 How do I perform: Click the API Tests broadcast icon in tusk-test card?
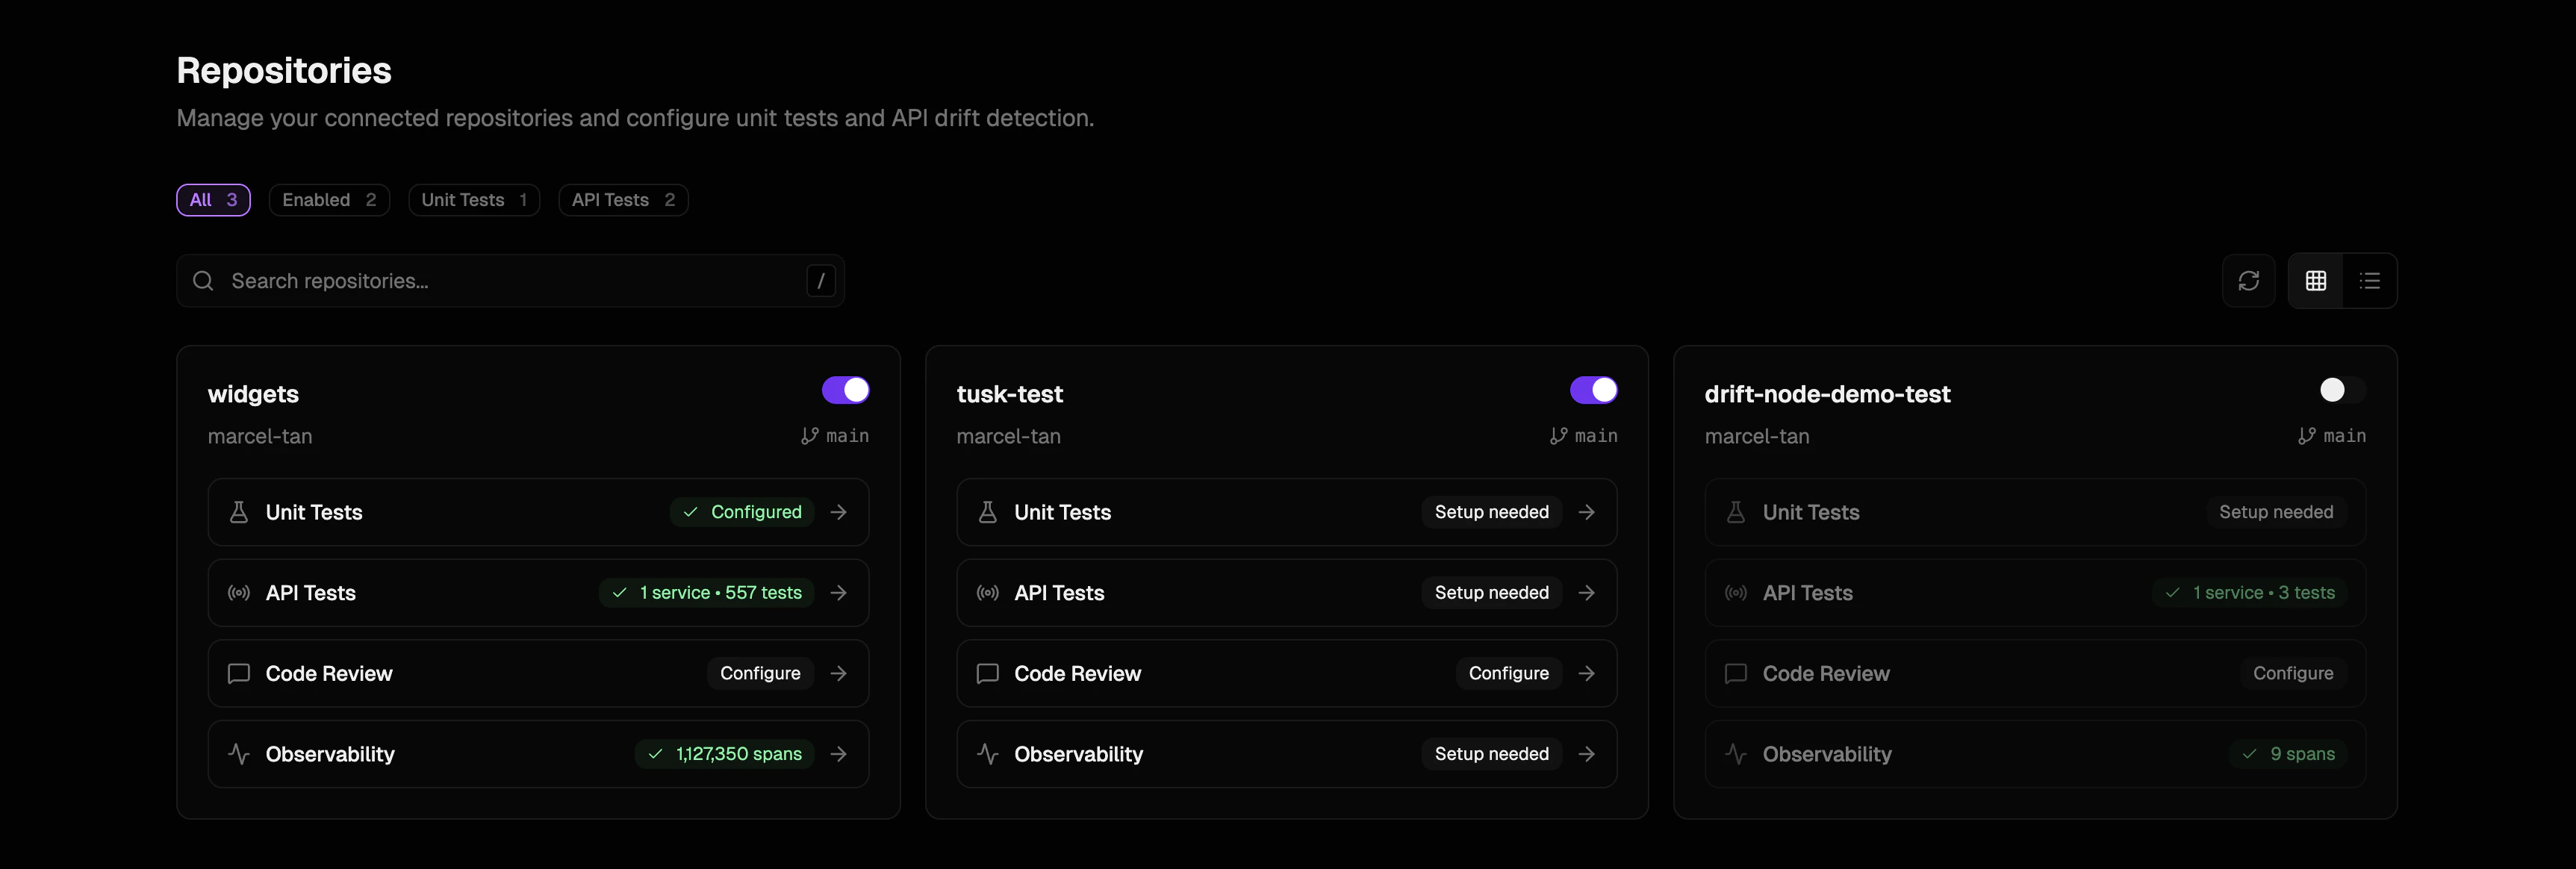tap(987, 593)
